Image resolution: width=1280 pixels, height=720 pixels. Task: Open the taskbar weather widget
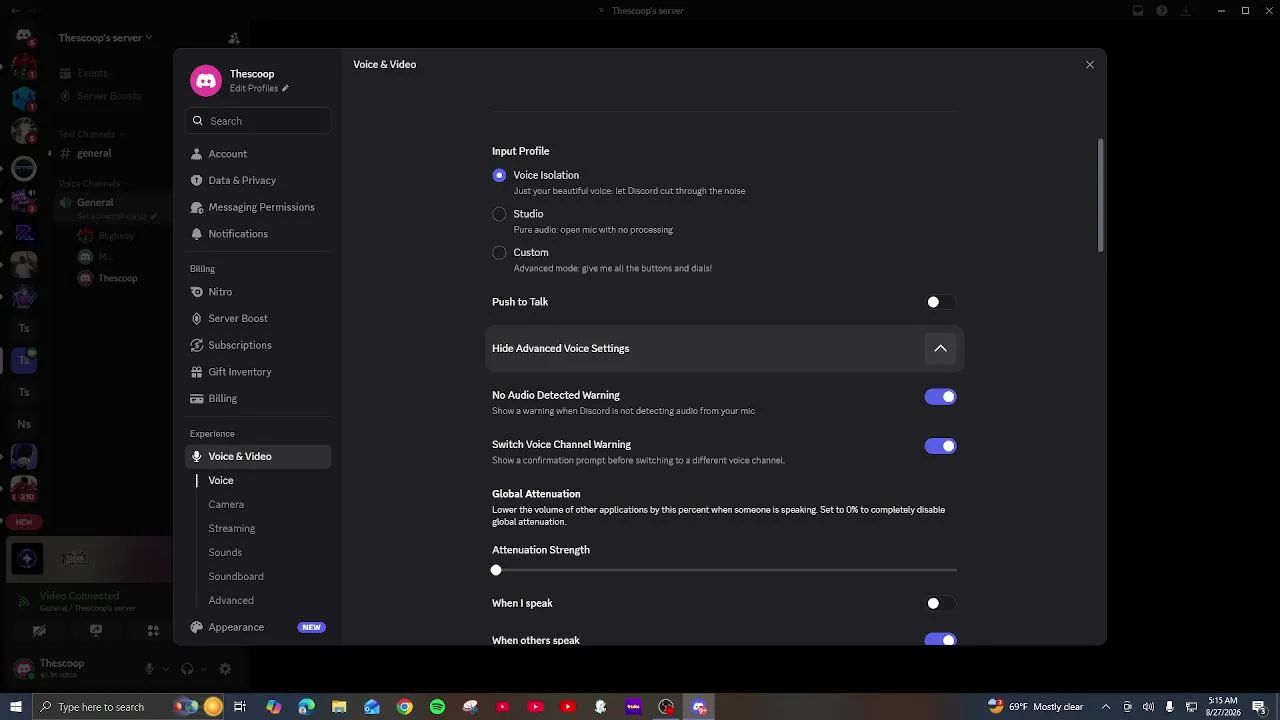click(1036, 707)
